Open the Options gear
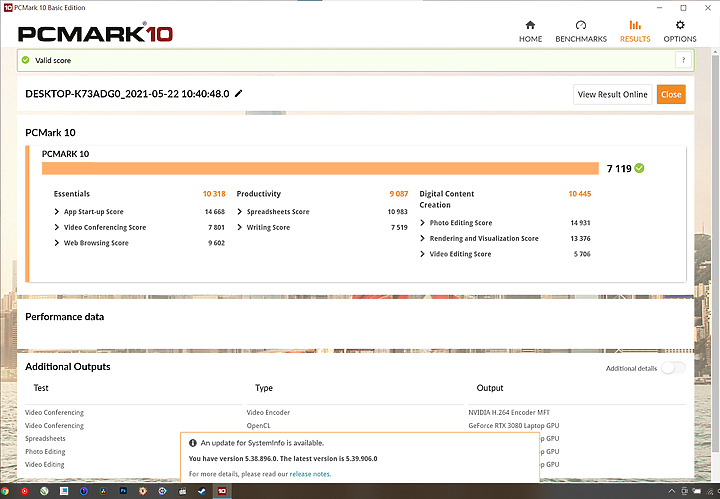Image resolution: width=720 pixels, height=499 pixels. coord(680,31)
